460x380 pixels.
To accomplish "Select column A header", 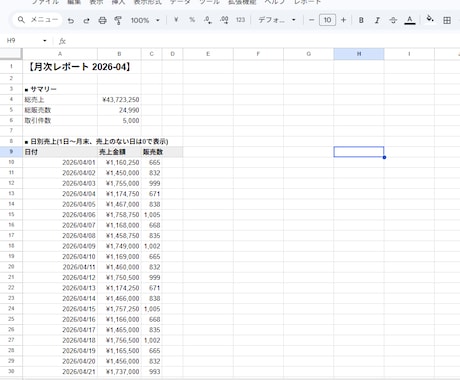I will click(60, 54).
